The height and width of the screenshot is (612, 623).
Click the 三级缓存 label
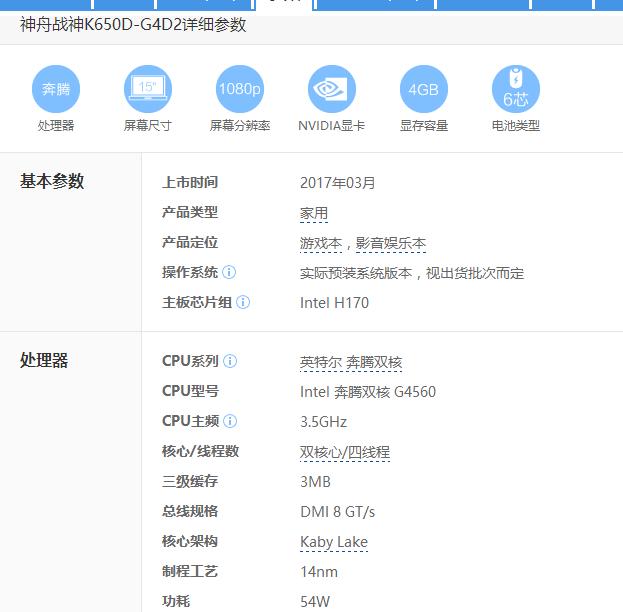click(x=190, y=481)
